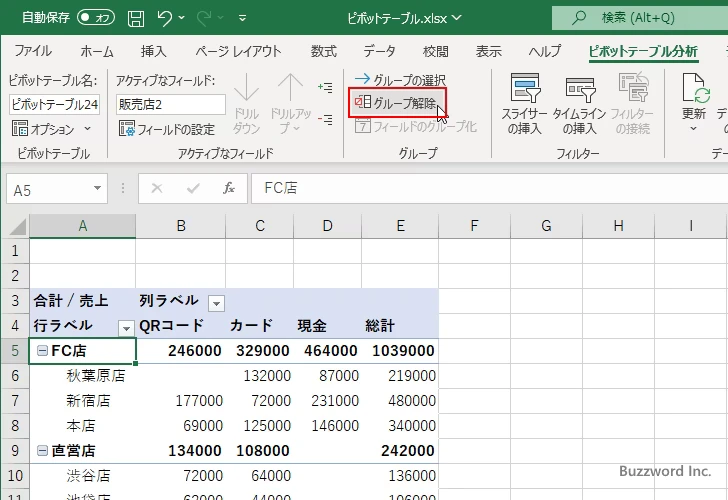Switch to the ヘルプ tab

545,51
